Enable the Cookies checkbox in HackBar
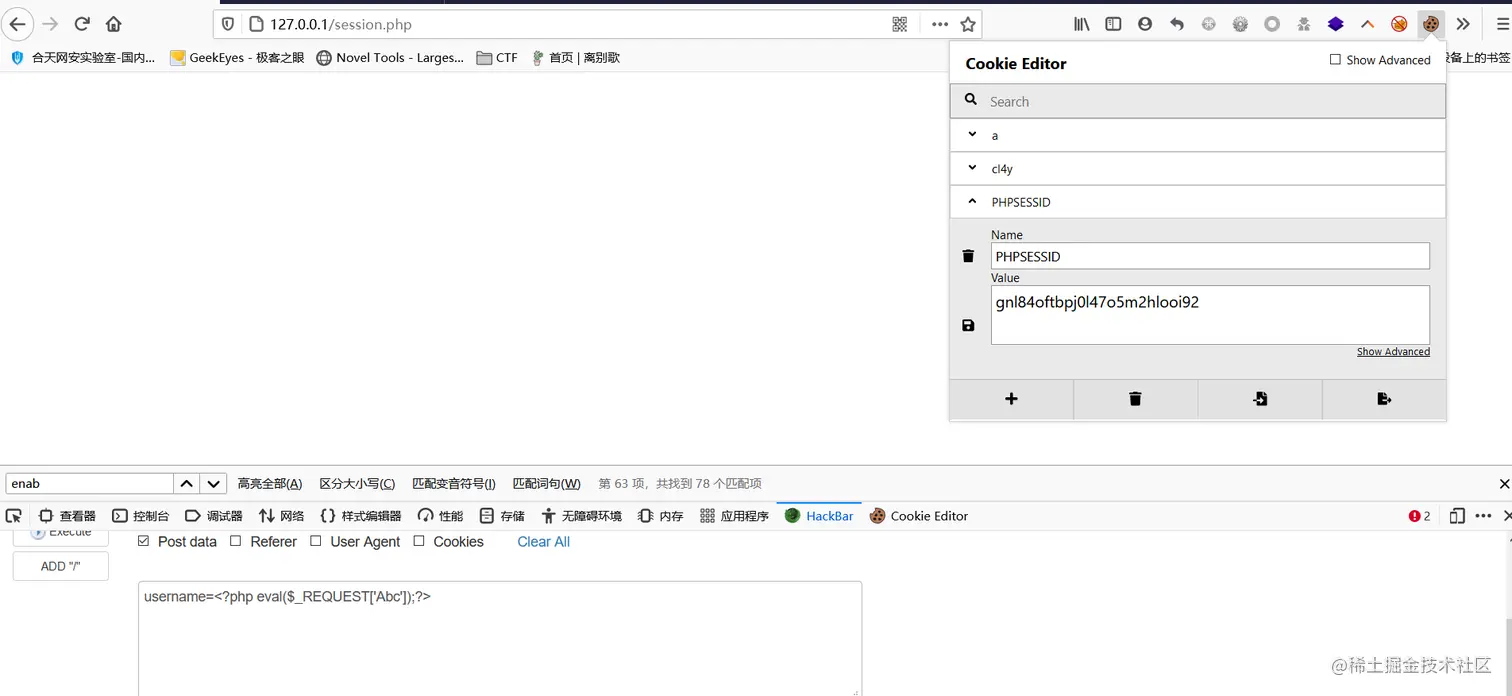Viewport: 1512px width, 696px height. click(419, 541)
